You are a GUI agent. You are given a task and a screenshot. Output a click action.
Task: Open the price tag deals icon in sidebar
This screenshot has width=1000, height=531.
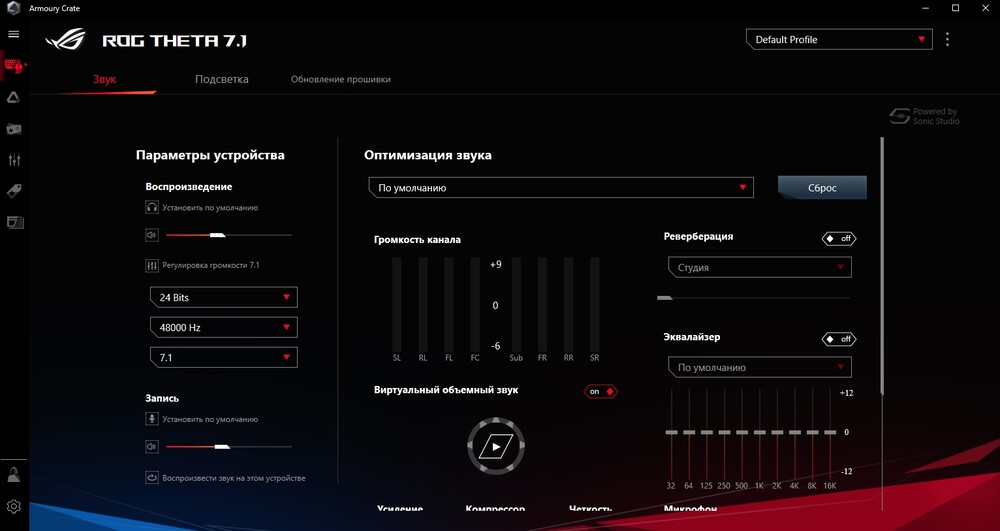tap(14, 191)
